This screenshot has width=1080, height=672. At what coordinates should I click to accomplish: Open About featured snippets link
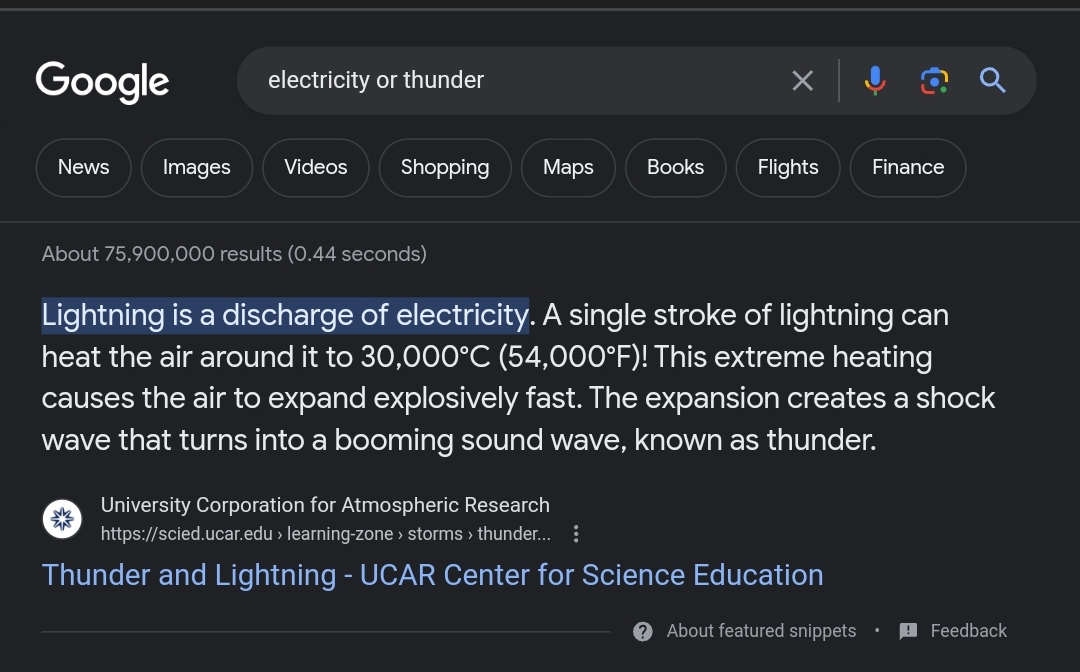(761, 631)
